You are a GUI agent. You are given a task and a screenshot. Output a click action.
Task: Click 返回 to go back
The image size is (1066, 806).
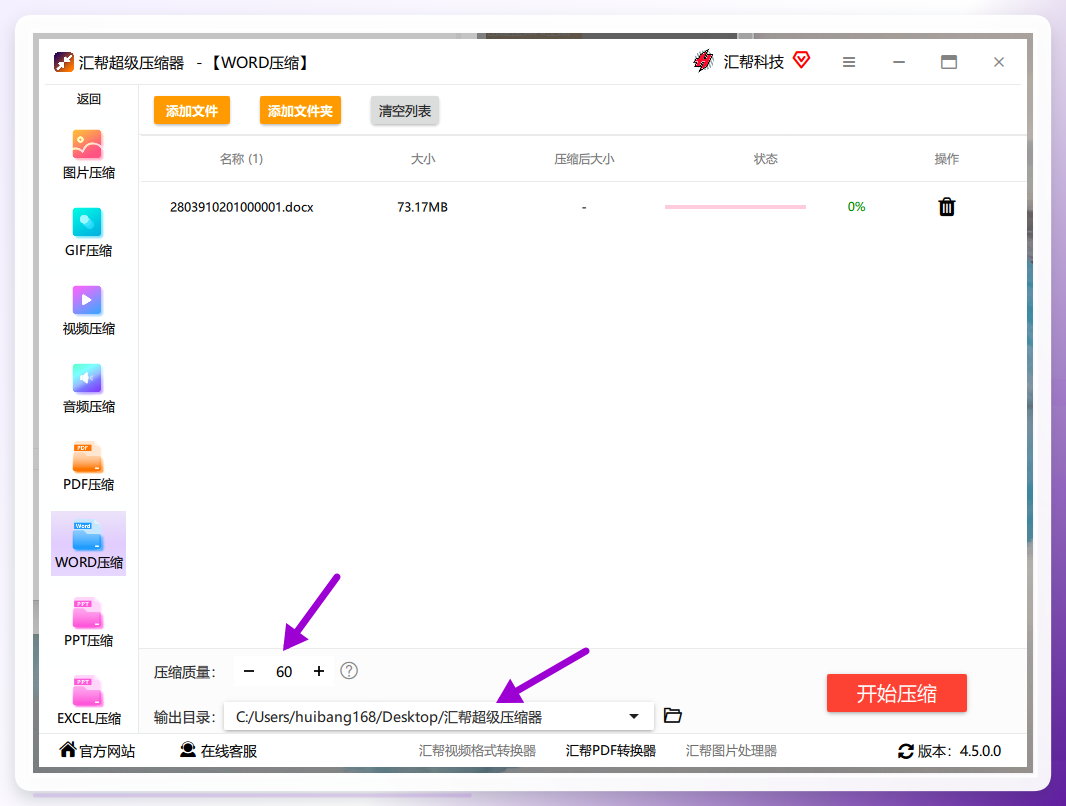click(88, 99)
